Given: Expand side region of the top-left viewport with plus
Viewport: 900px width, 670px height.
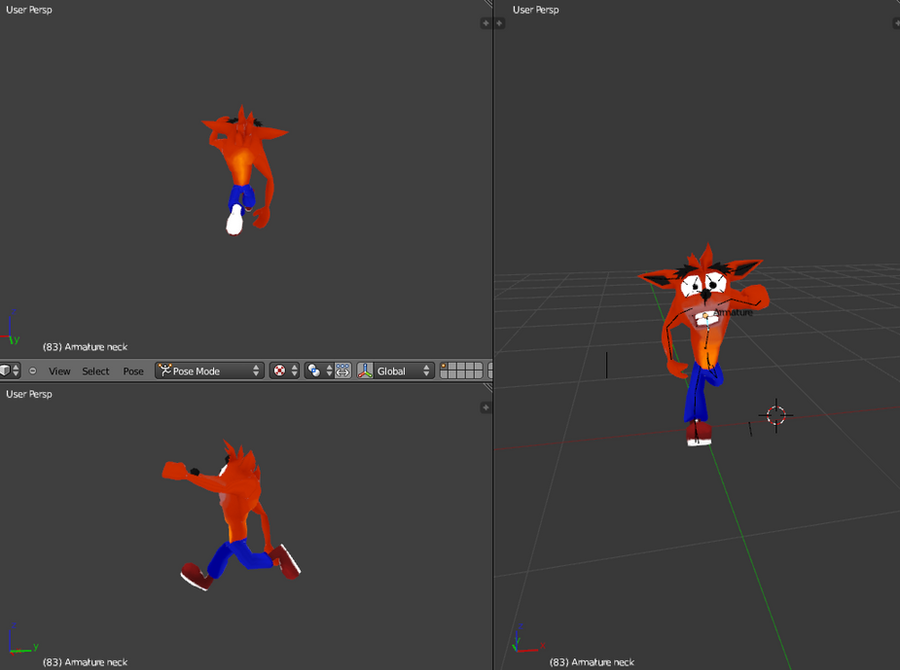Looking at the screenshot, I should [x=486, y=23].
